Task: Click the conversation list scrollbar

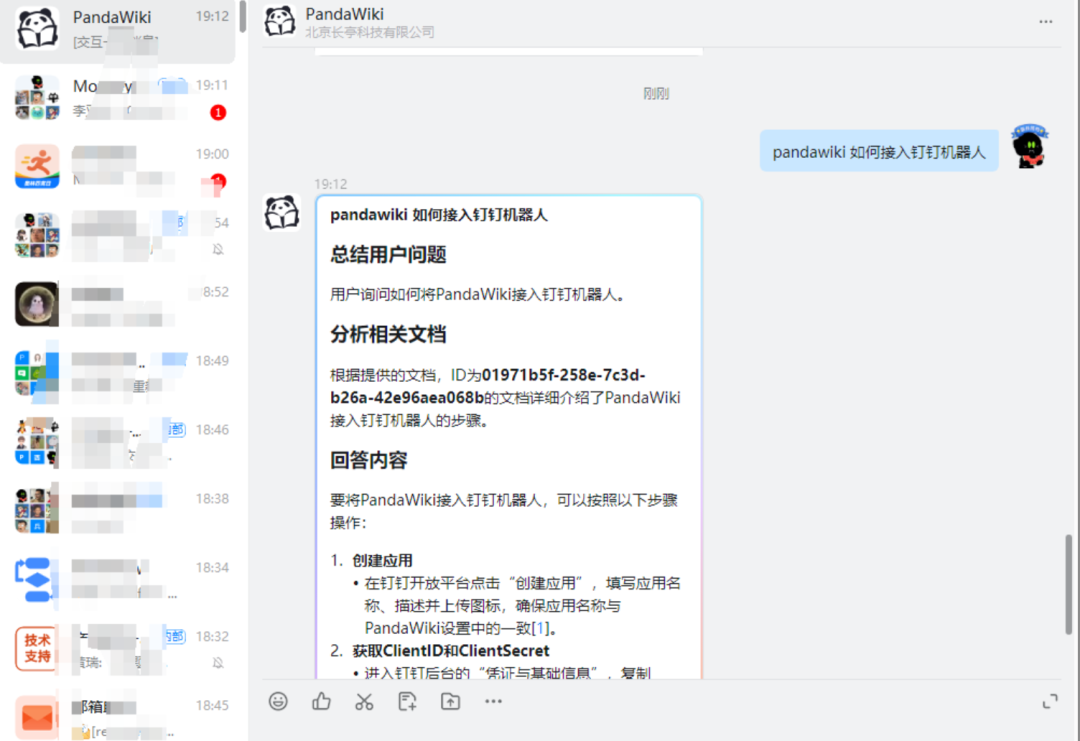Action: 242,16
